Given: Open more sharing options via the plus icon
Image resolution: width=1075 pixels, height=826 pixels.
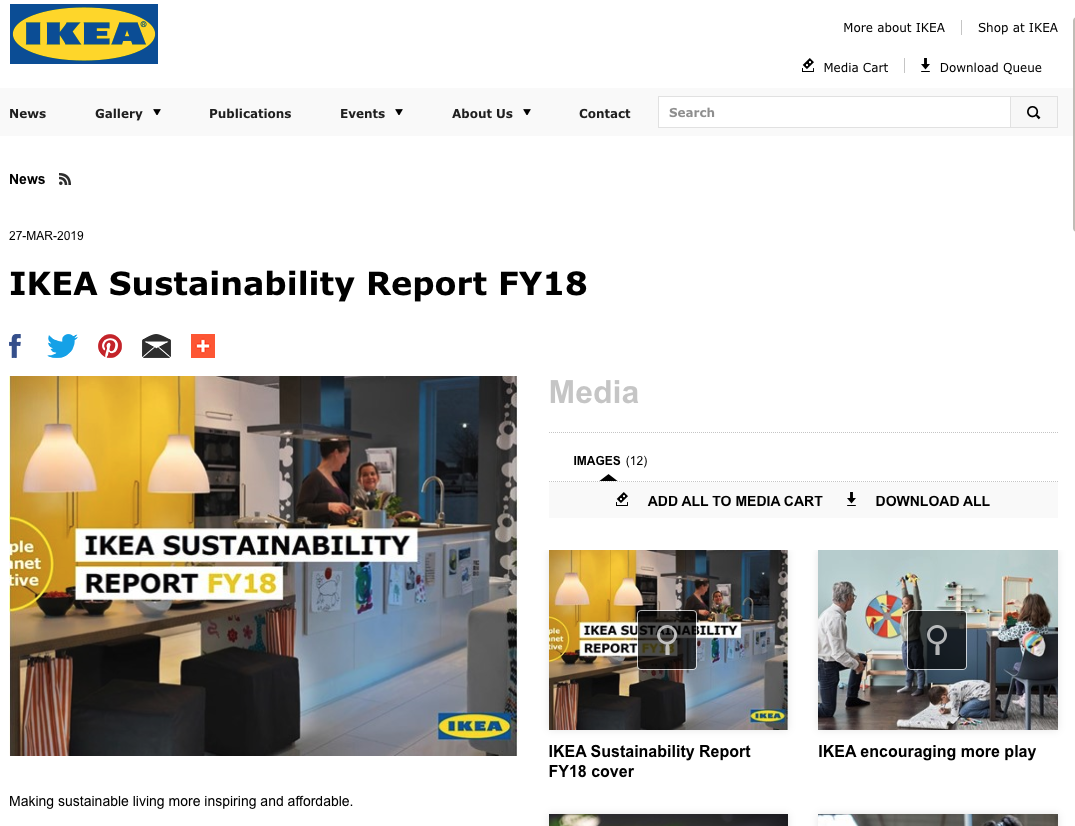Looking at the screenshot, I should tap(202, 345).
